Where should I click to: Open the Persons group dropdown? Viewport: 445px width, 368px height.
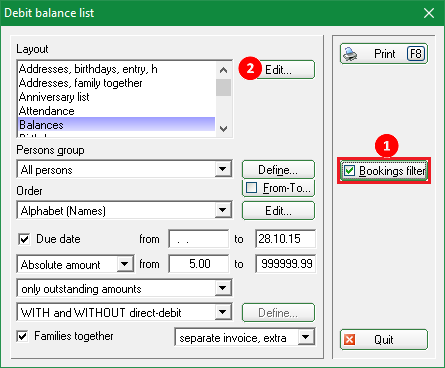(x=223, y=169)
